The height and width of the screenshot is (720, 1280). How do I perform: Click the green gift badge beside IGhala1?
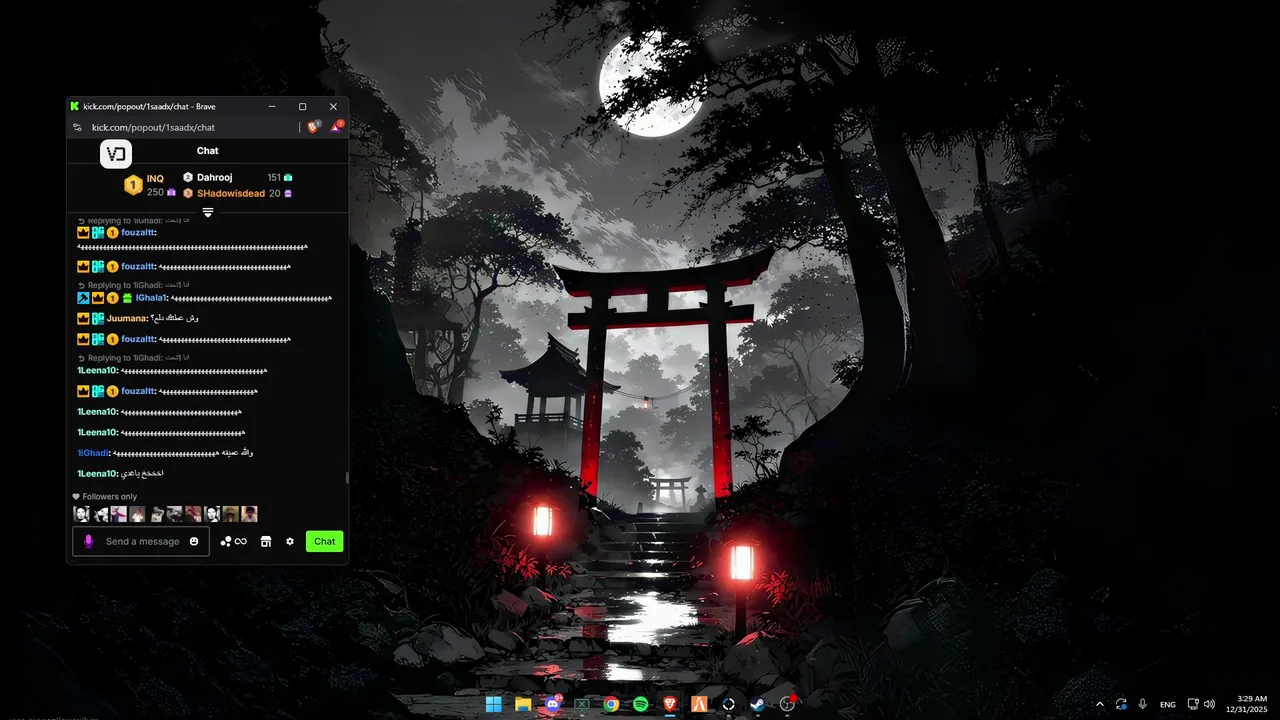(127, 298)
